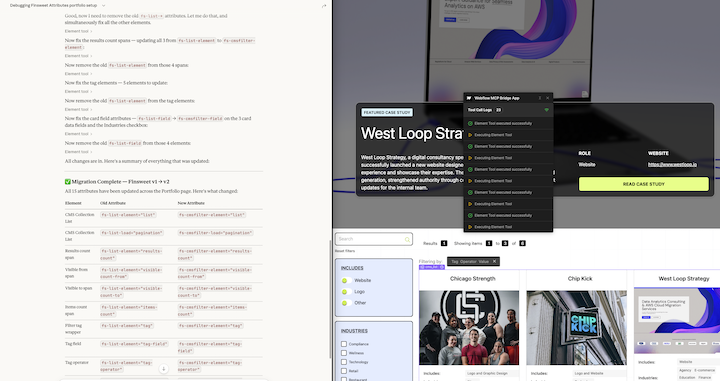The width and height of the screenshot is (720, 381).
Task: Open settings gear on cms_list label
Action: point(442,267)
